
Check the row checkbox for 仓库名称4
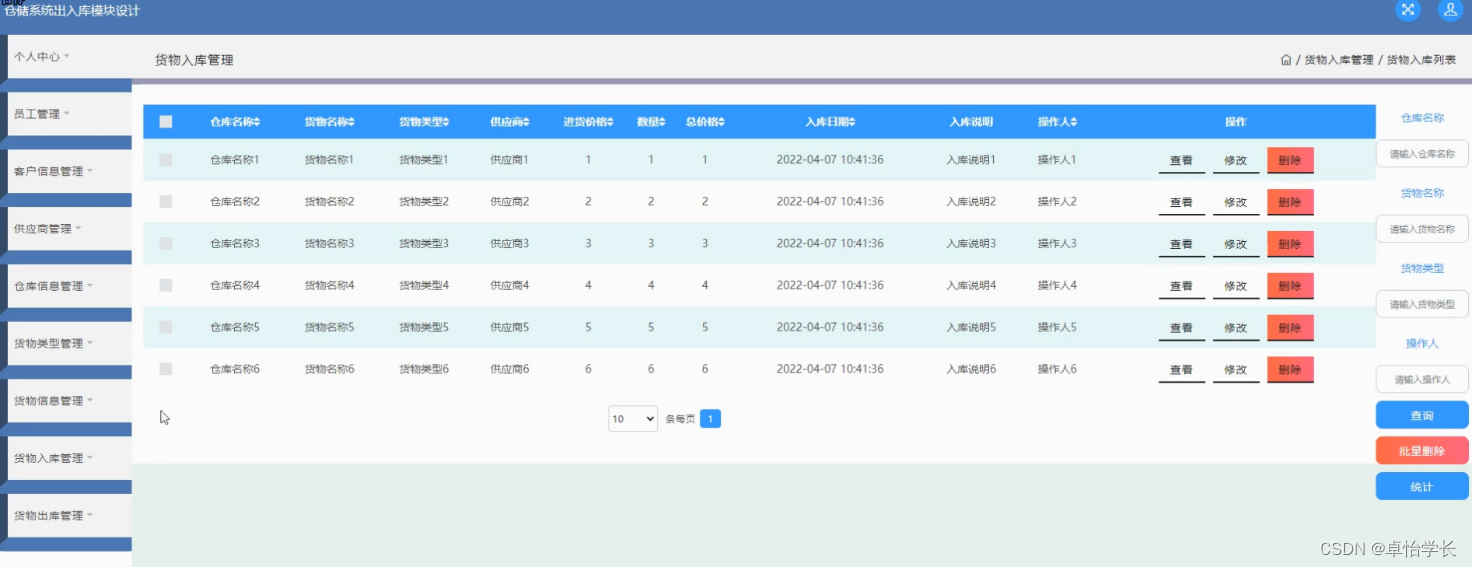[166, 285]
